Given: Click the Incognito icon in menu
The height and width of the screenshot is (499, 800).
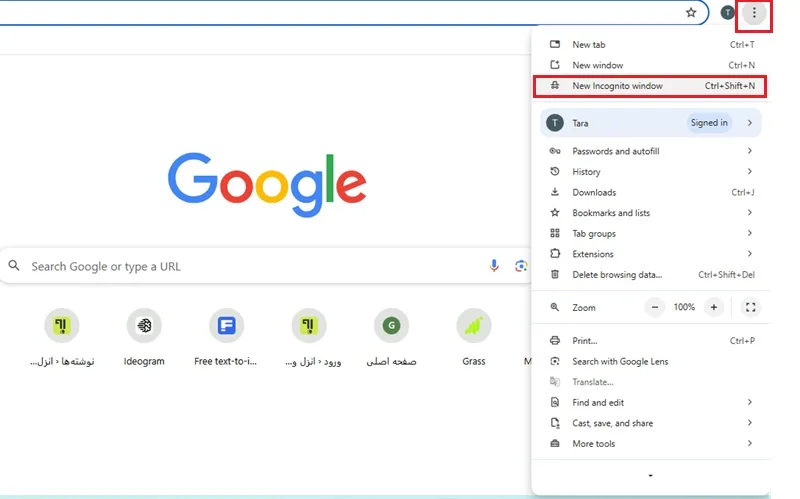Looking at the screenshot, I should [x=555, y=86].
